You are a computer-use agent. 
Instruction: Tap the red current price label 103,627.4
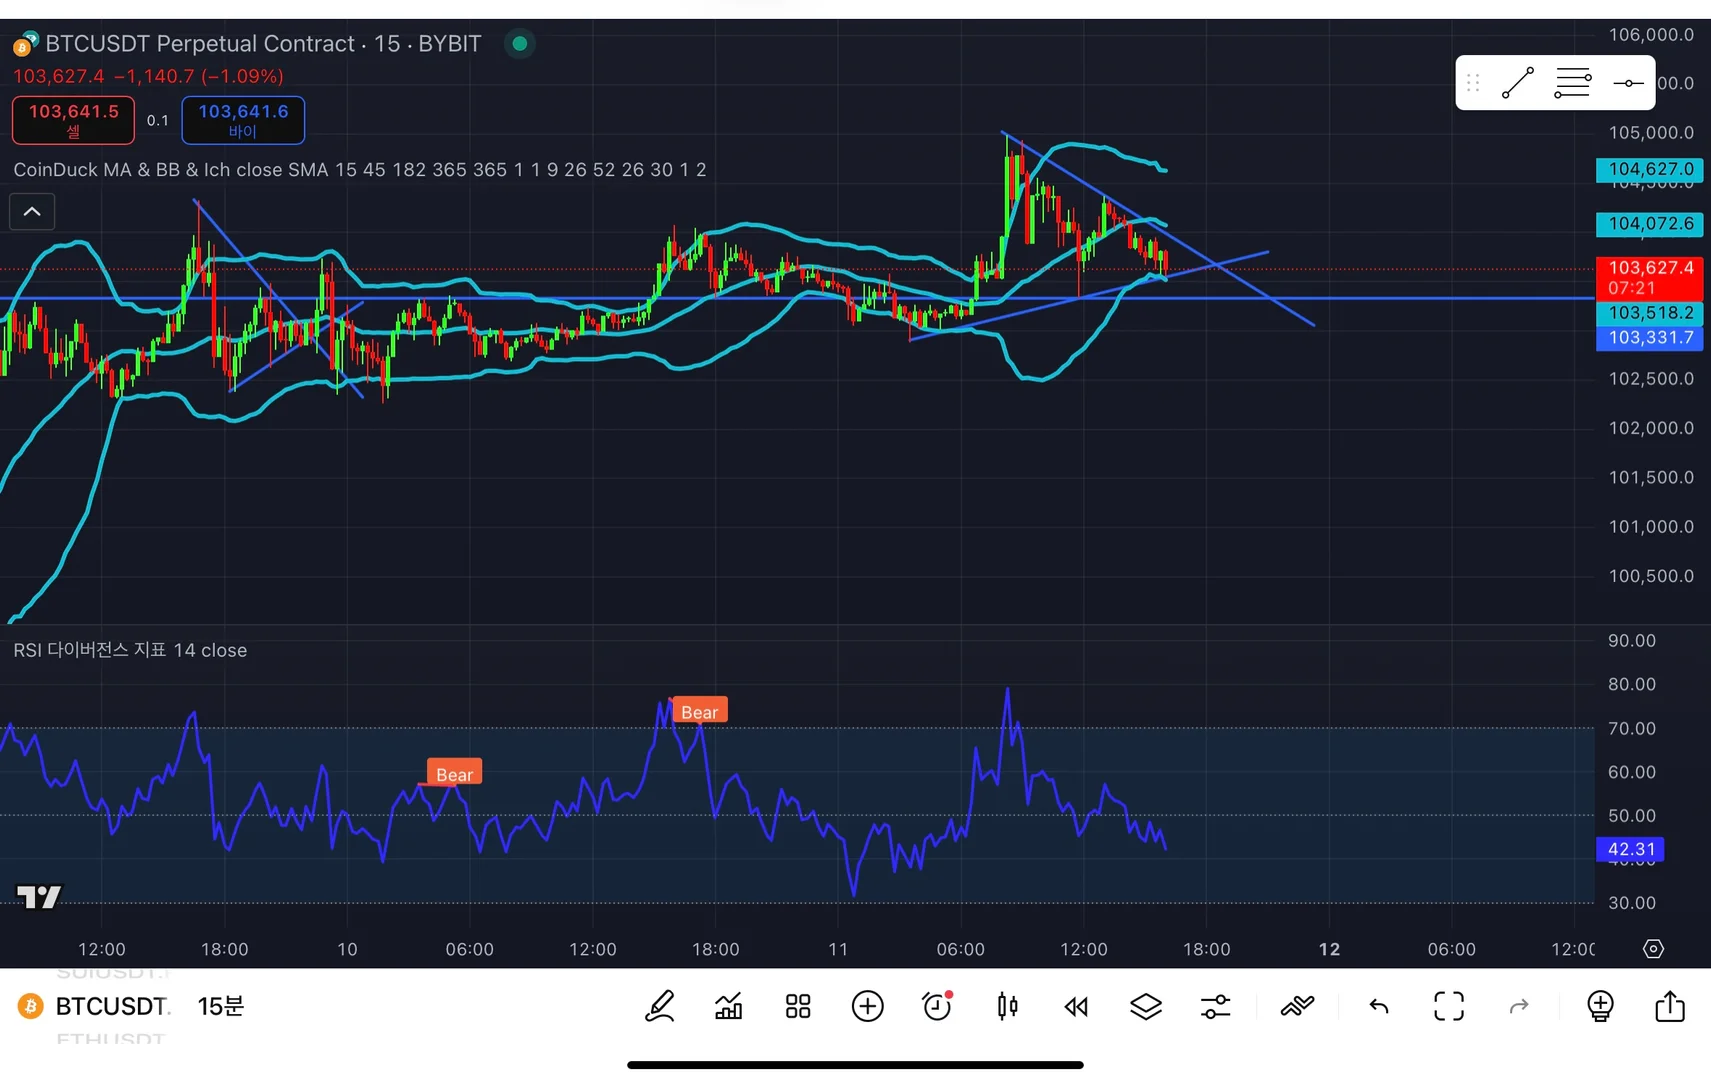pos(1650,277)
